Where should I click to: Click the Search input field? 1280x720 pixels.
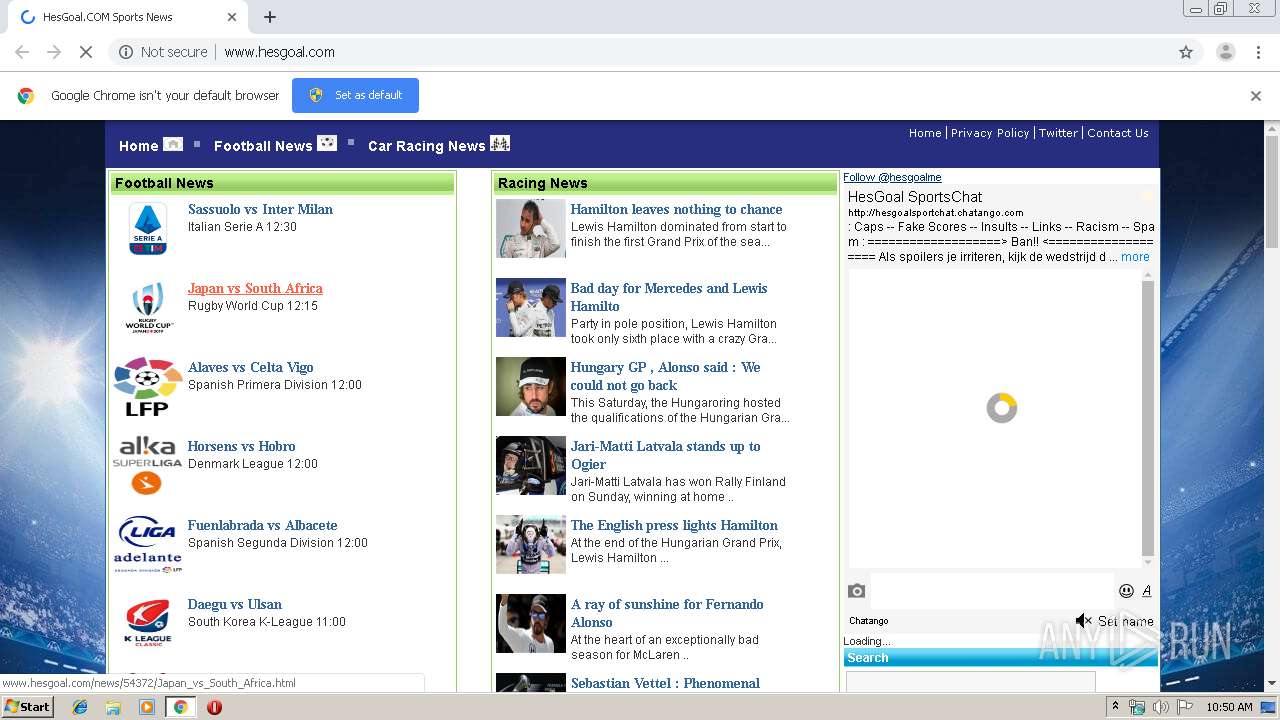[x=971, y=682]
